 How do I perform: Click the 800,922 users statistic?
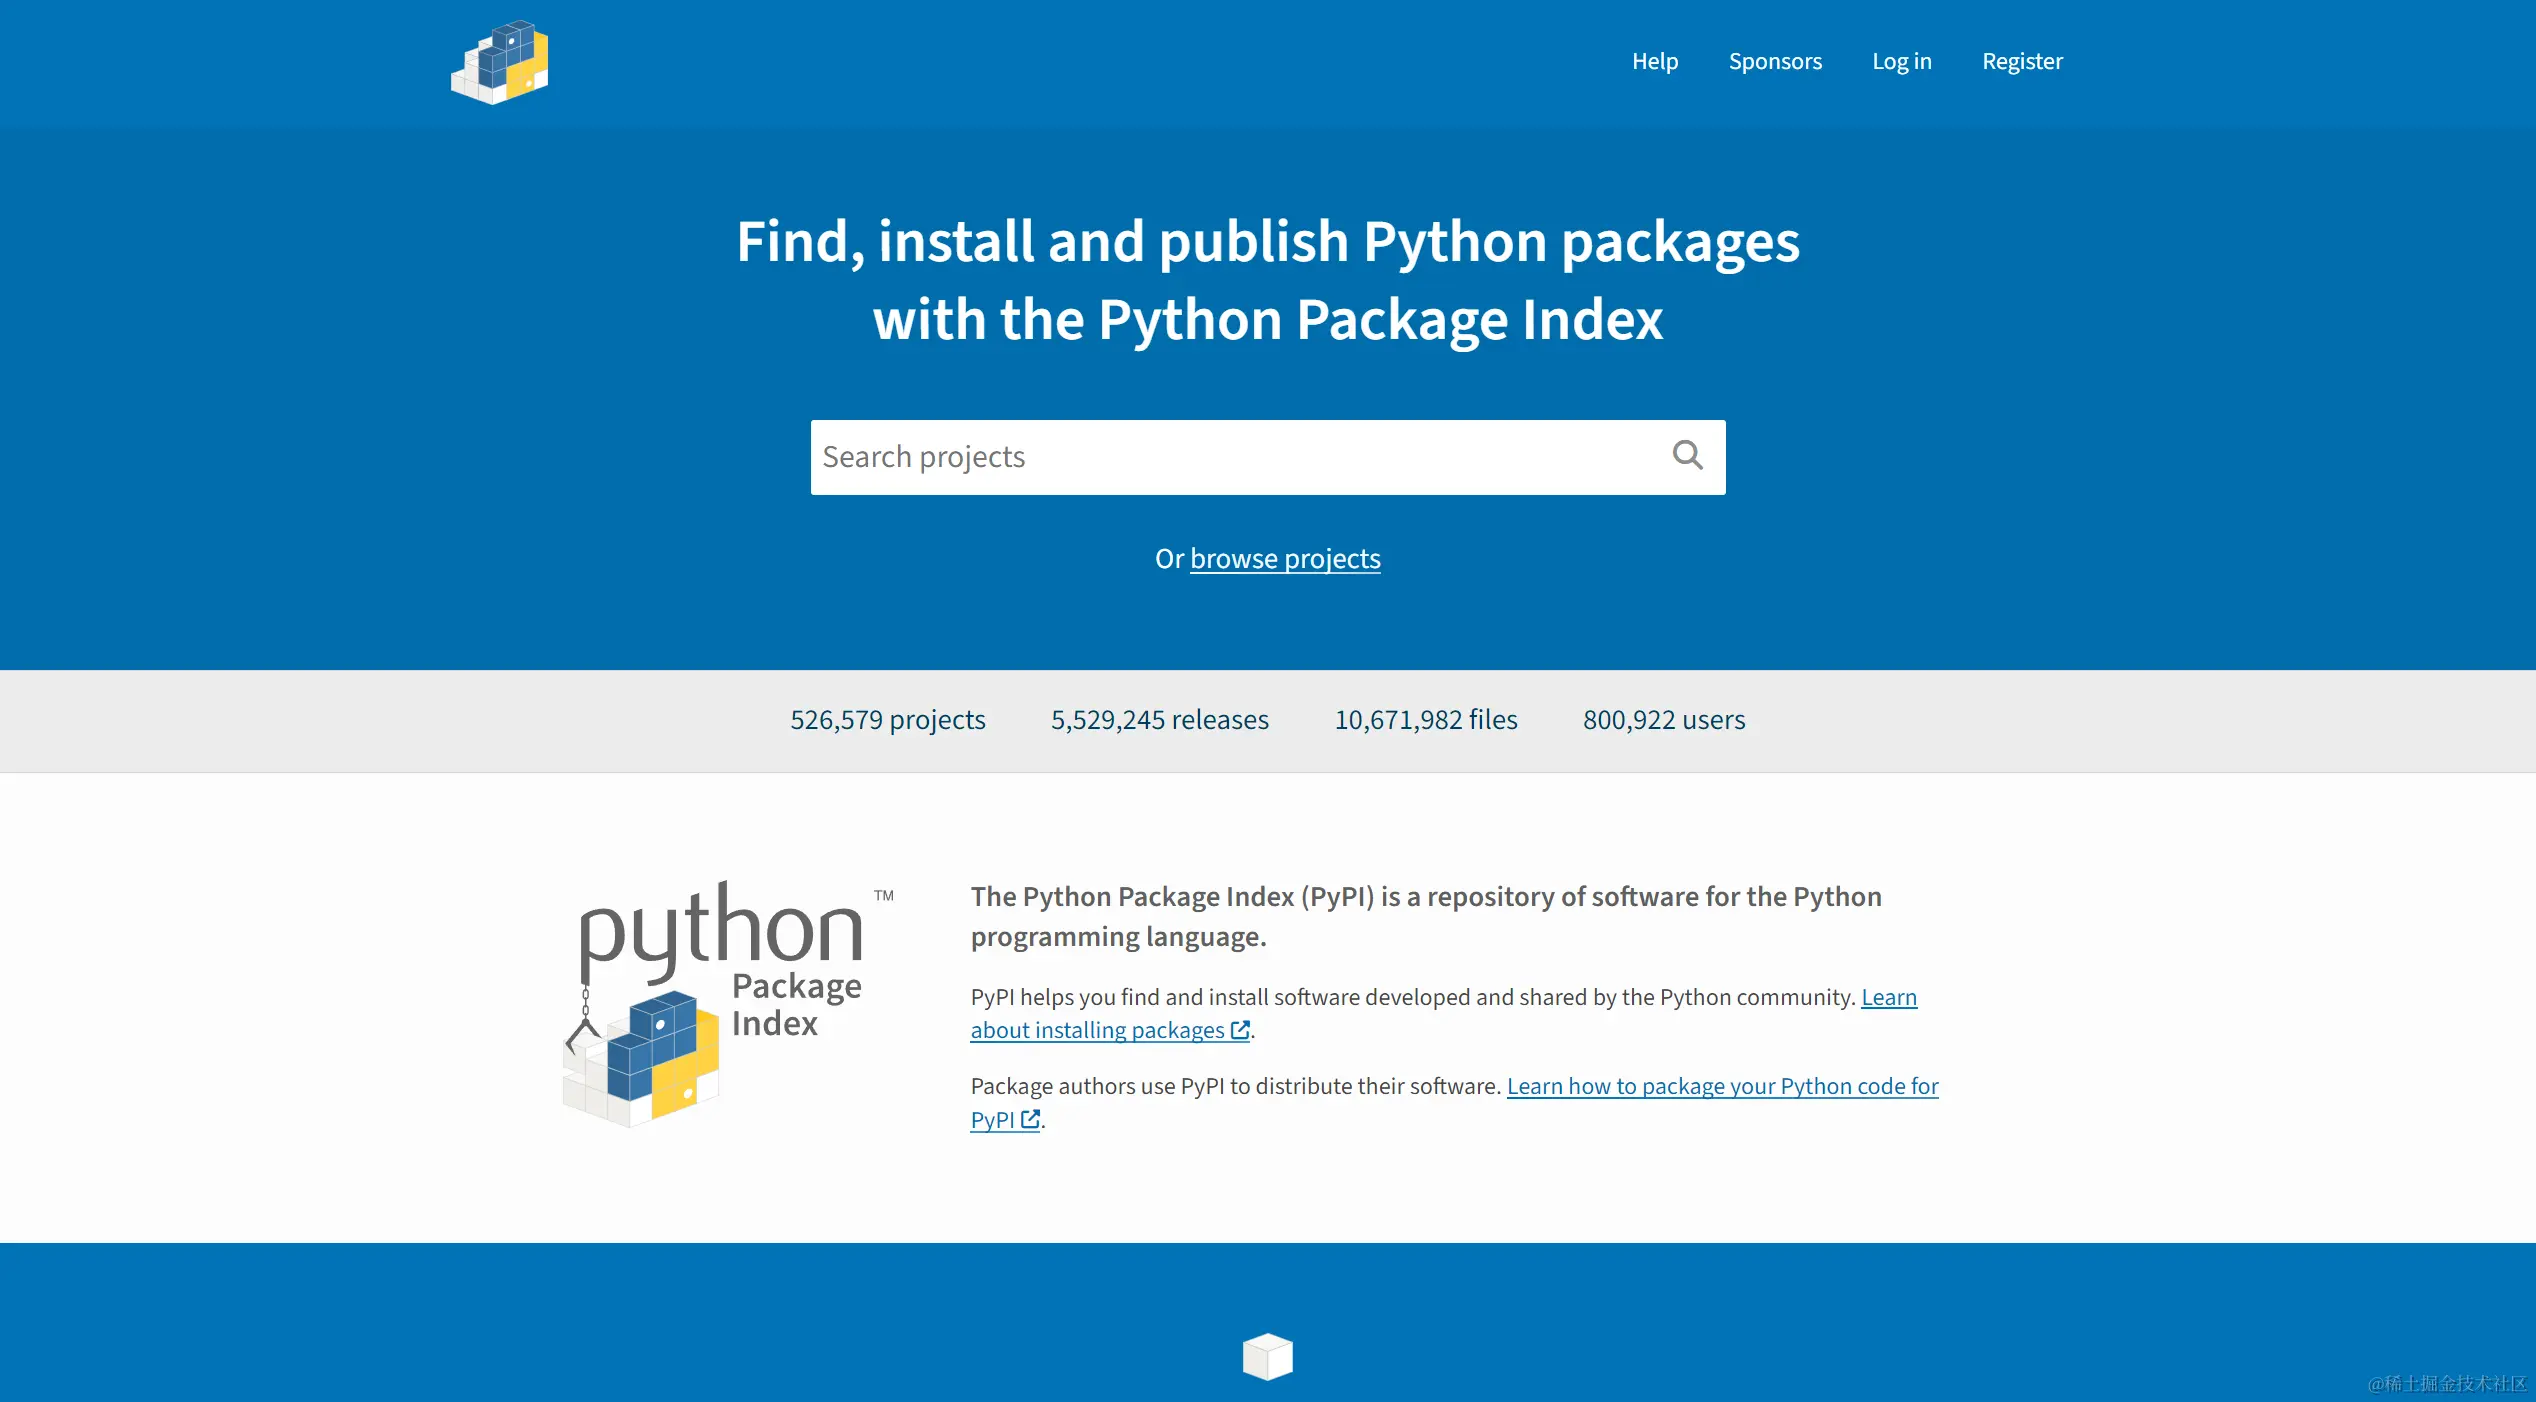pos(1663,720)
